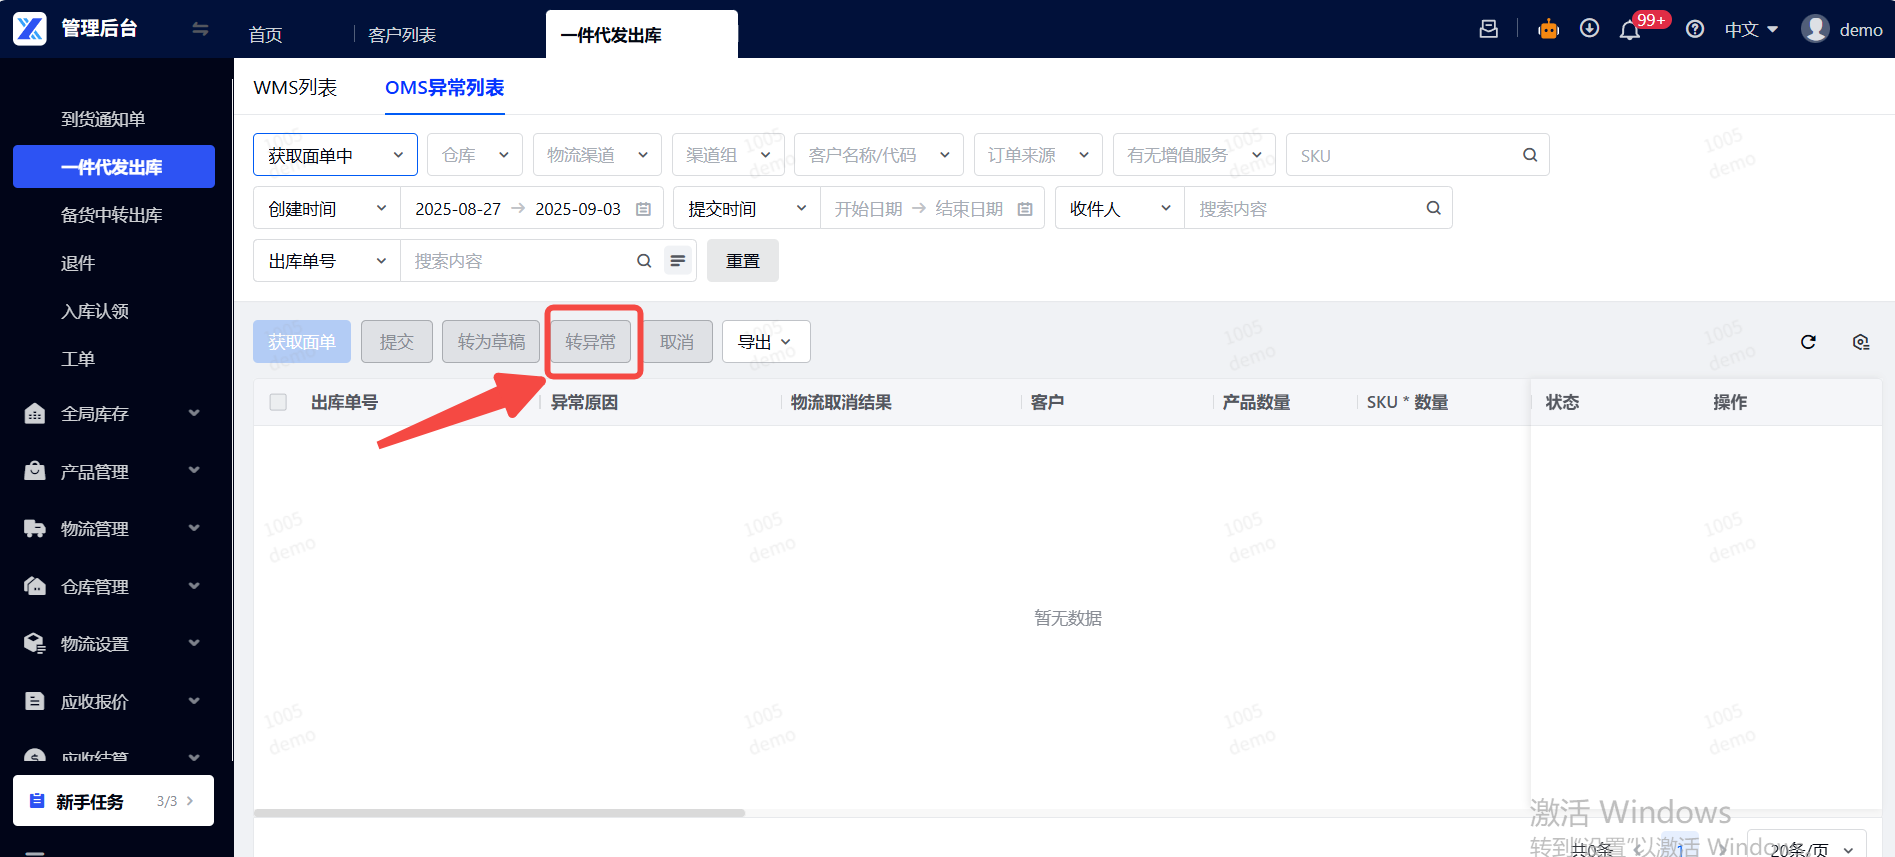Click the 仓库管理 icon
Screen dimensions: 1895x857
[x=35, y=586]
